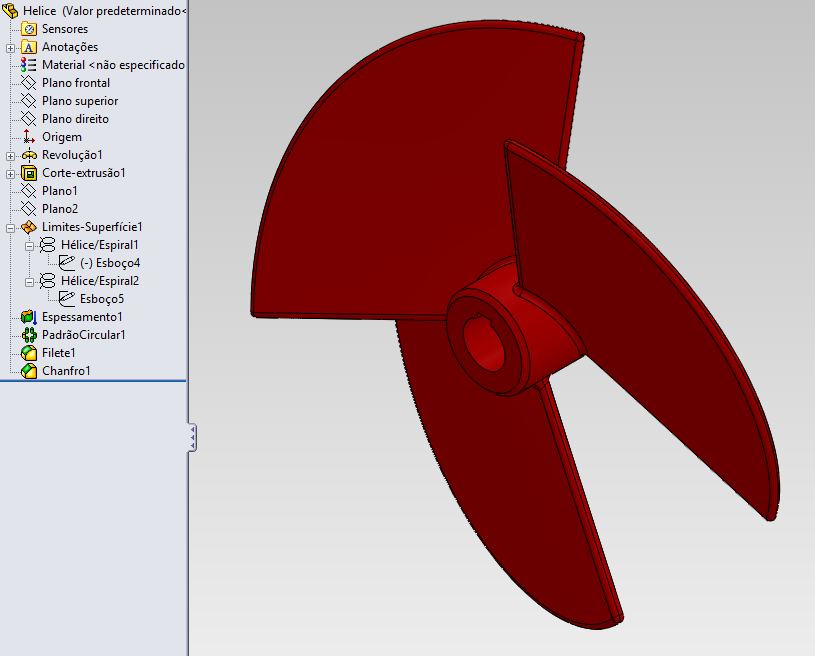Click the Material icon with colored dots
815x656 pixels.
[x=29, y=65]
